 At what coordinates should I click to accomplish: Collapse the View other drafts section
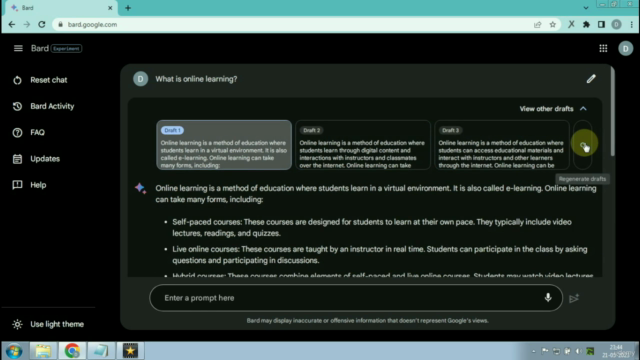553,109
